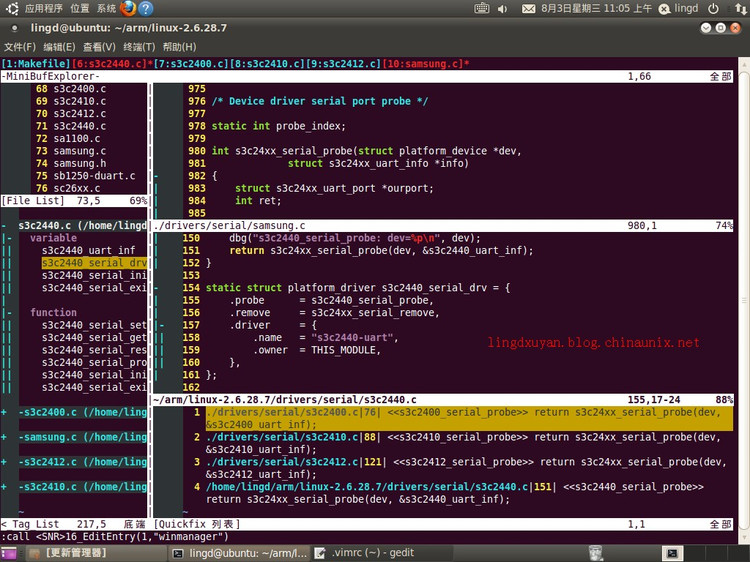Click the power shutdown icon
This screenshot has width=750, height=562.
point(713,8)
